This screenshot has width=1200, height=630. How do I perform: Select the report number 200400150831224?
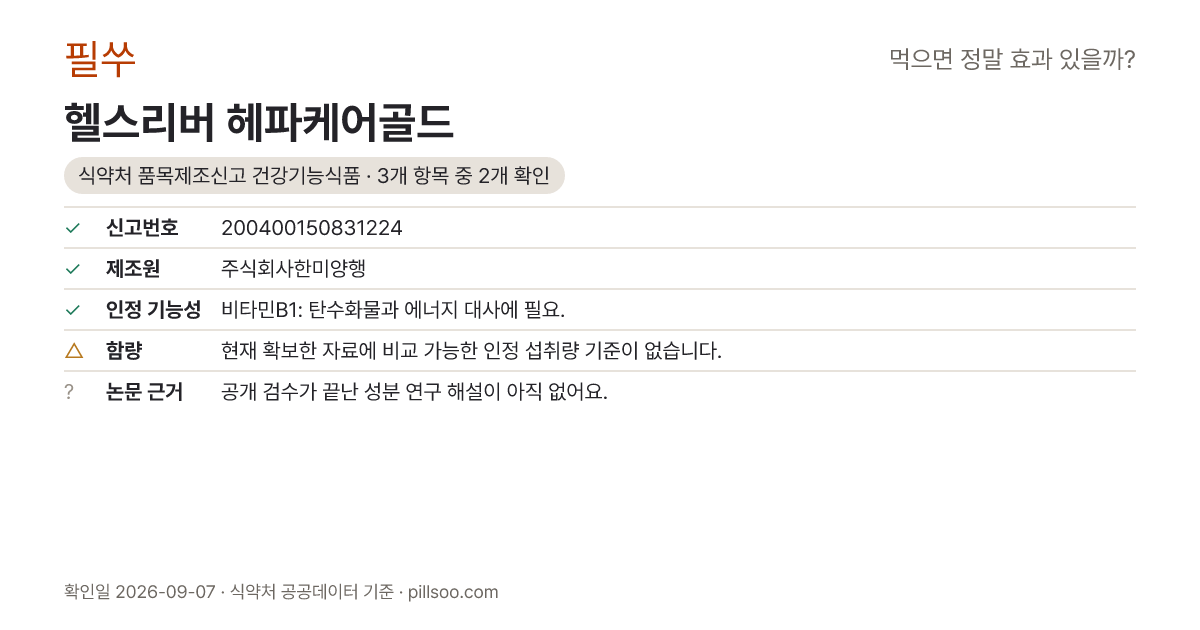(312, 228)
